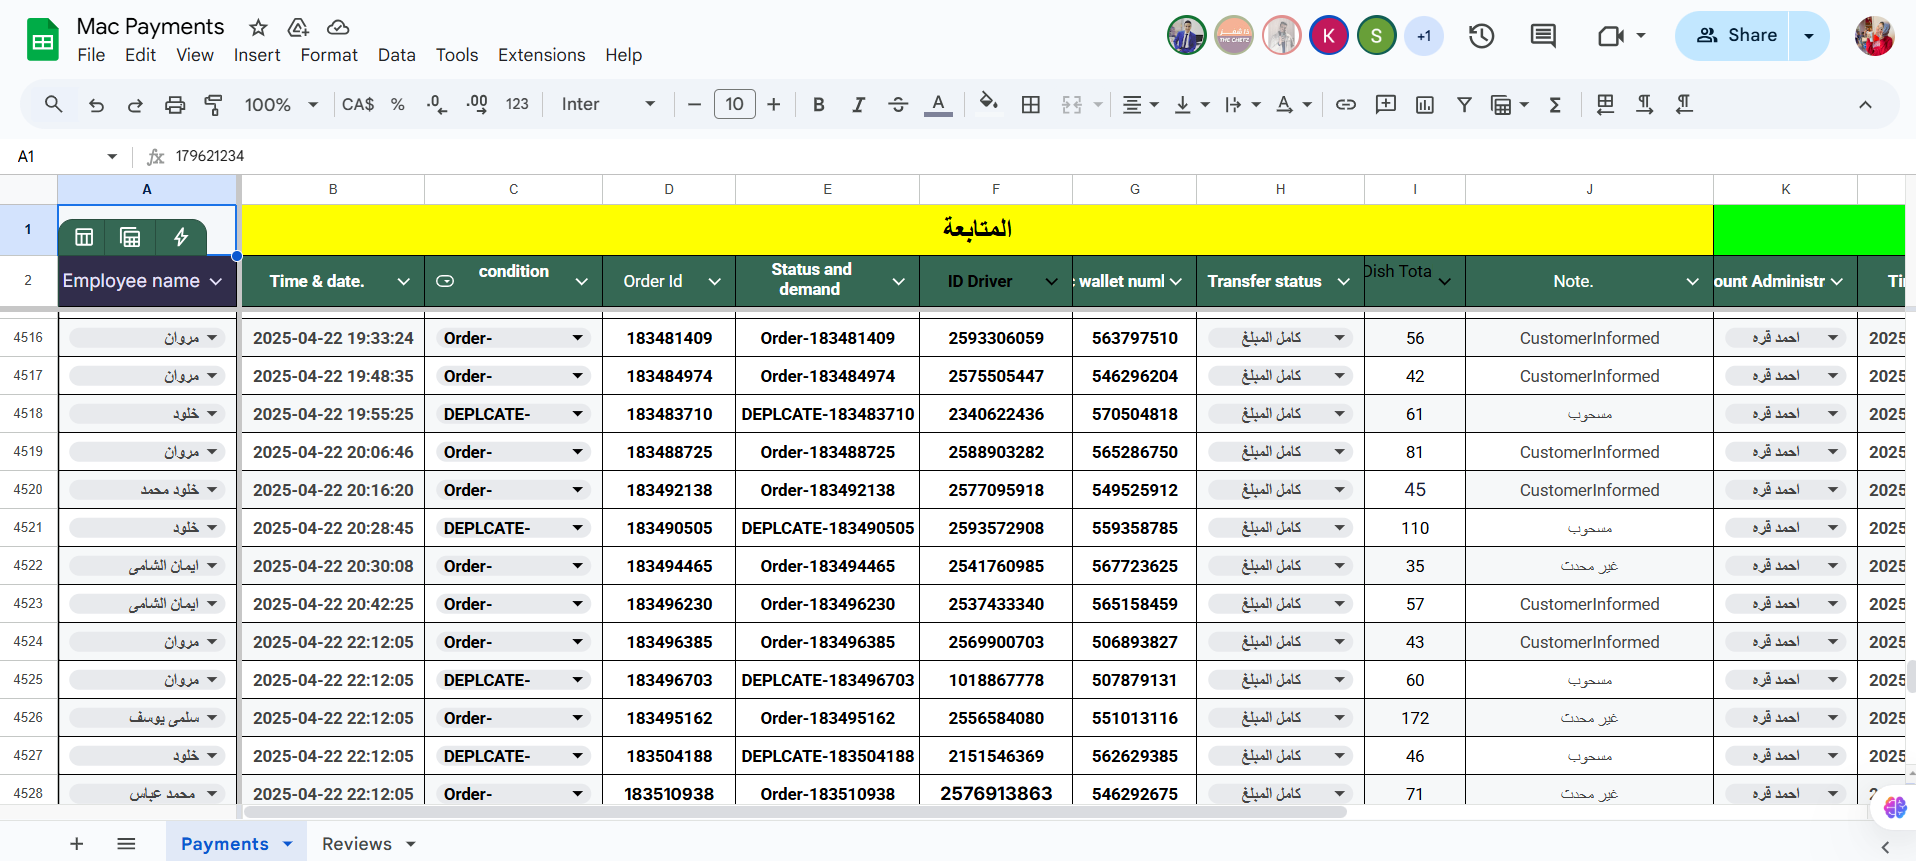
Task: Decrease decimal places
Action: tap(437, 104)
